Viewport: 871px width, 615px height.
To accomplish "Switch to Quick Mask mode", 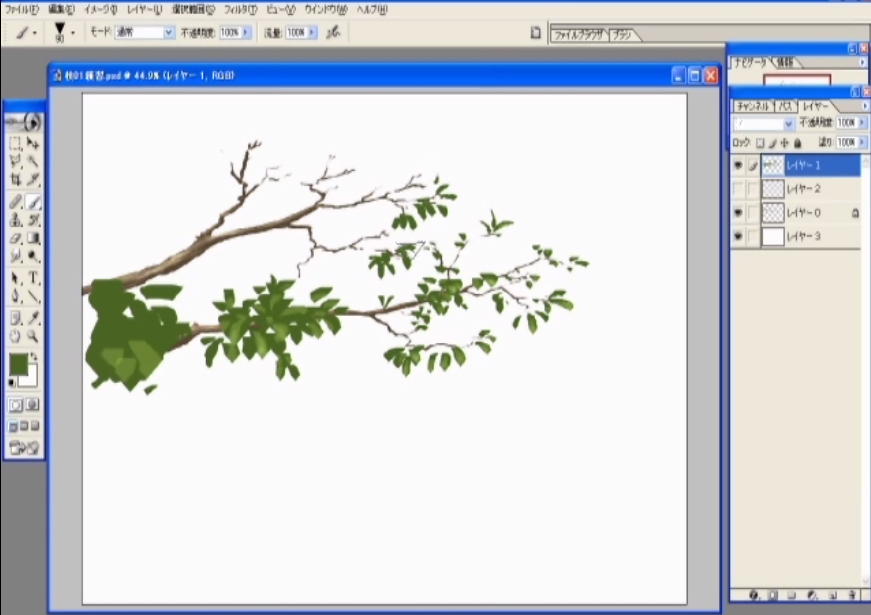I will [x=33, y=405].
